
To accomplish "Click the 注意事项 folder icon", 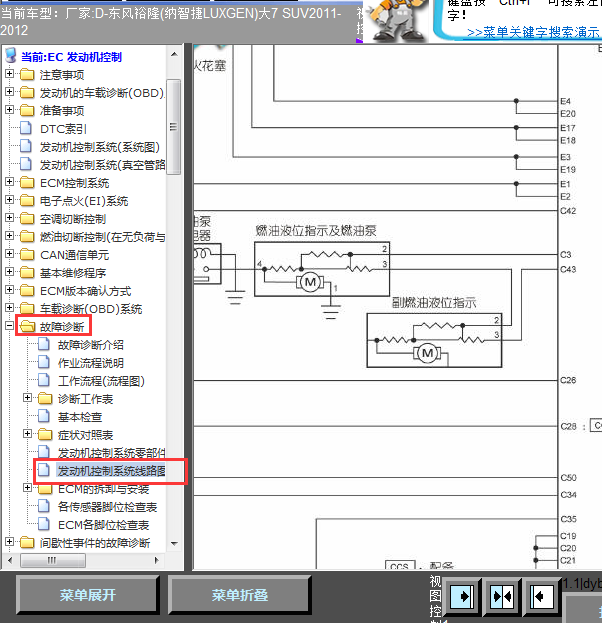I will [x=27, y=74].
